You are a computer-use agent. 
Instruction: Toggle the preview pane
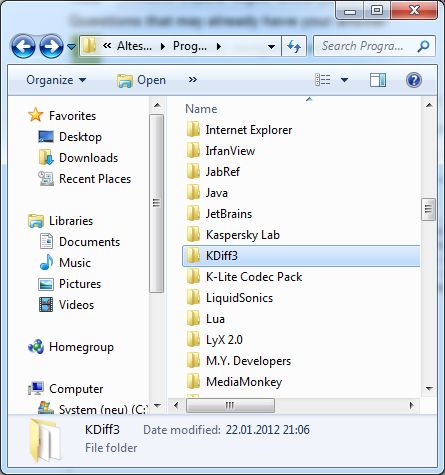[378, 80]
